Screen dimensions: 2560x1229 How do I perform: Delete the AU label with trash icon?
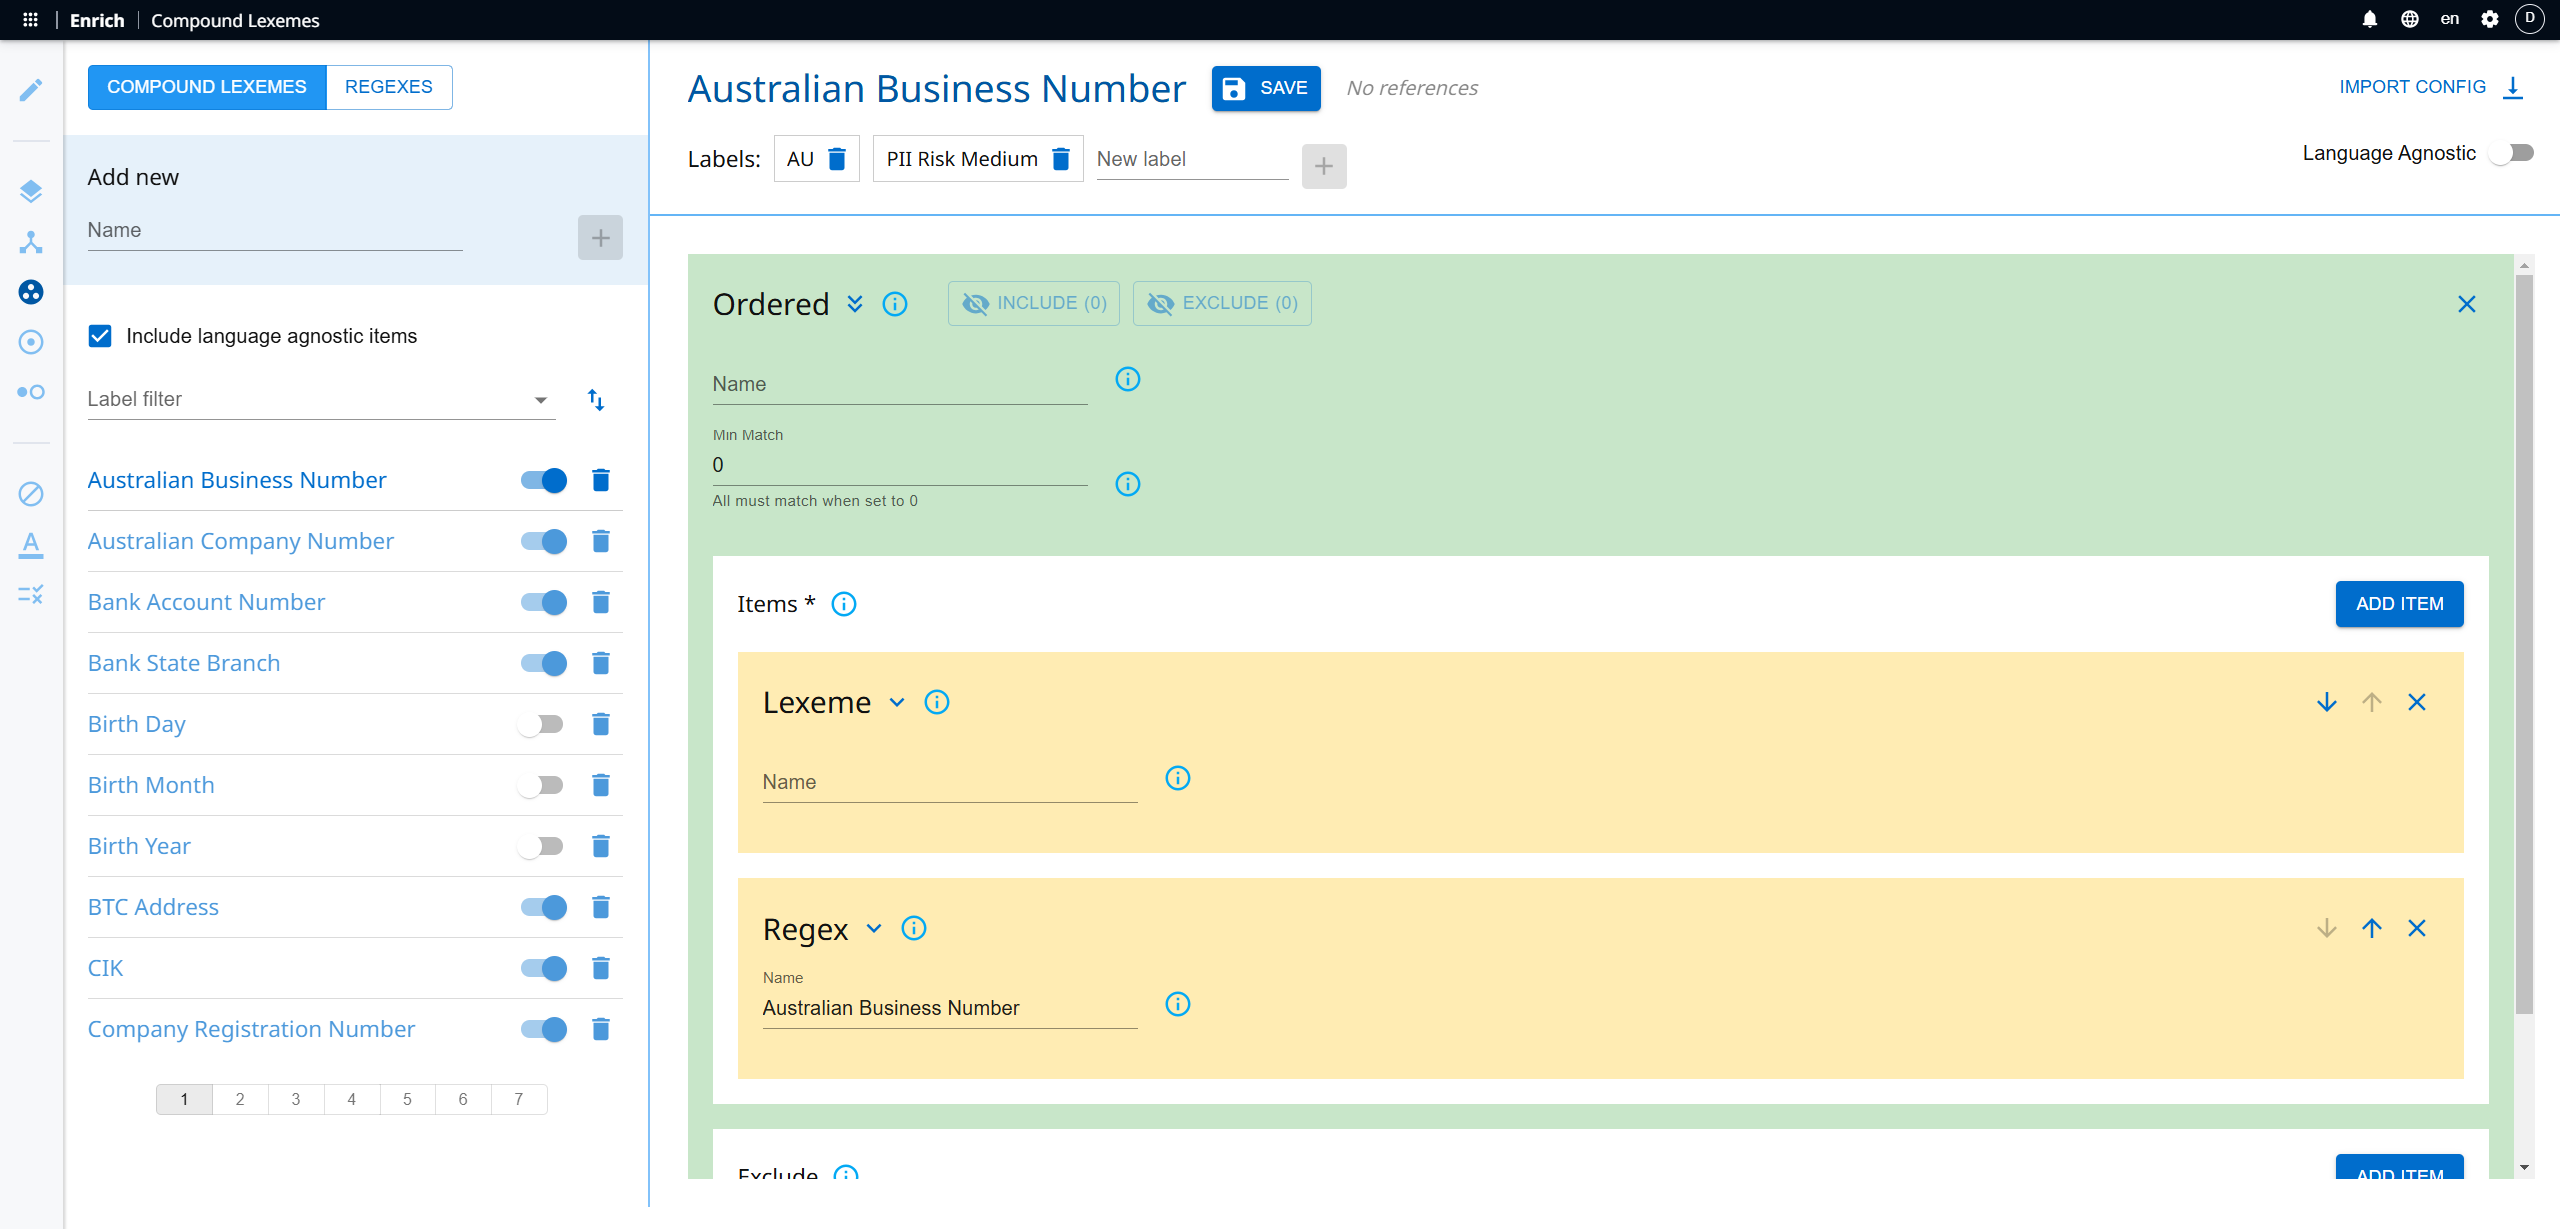pos(838,159)
